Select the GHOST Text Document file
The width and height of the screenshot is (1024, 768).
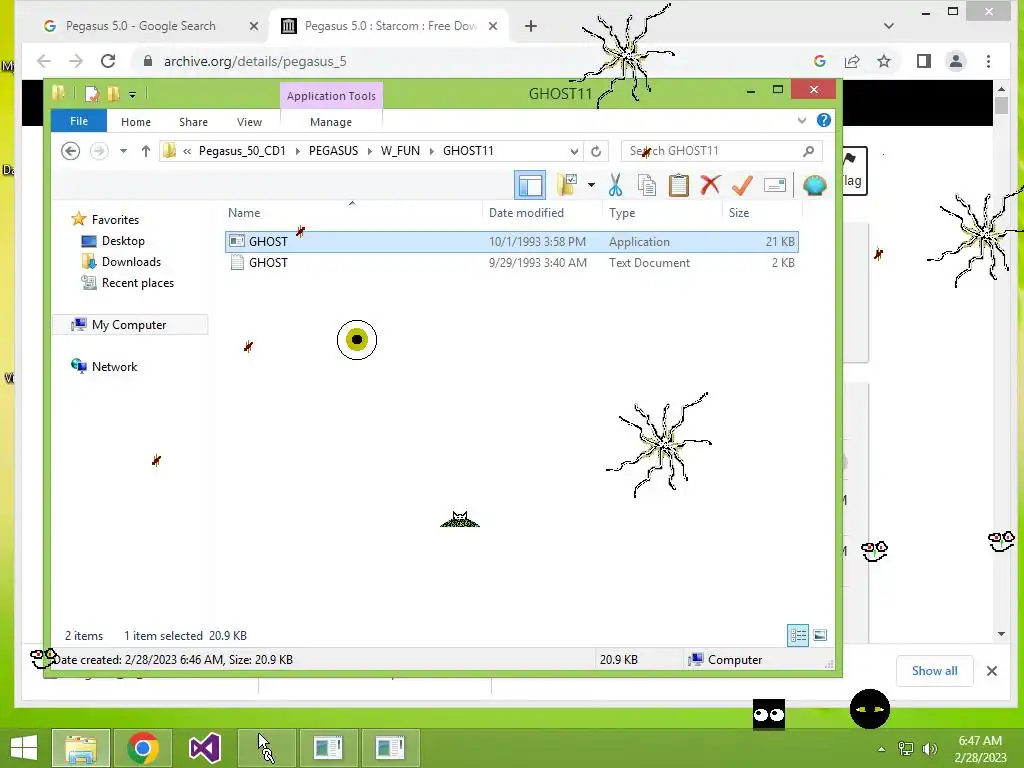click(511, 263)
